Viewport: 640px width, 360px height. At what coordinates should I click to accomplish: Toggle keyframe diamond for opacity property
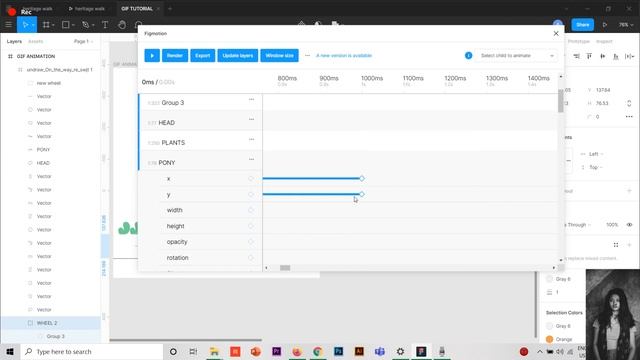pos(251,242)
